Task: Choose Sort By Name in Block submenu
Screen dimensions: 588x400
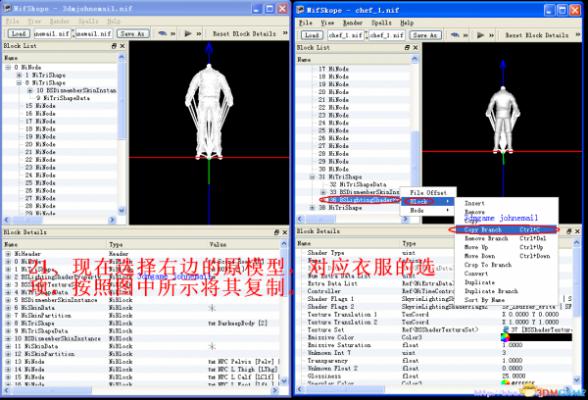Action: [505, 300]
